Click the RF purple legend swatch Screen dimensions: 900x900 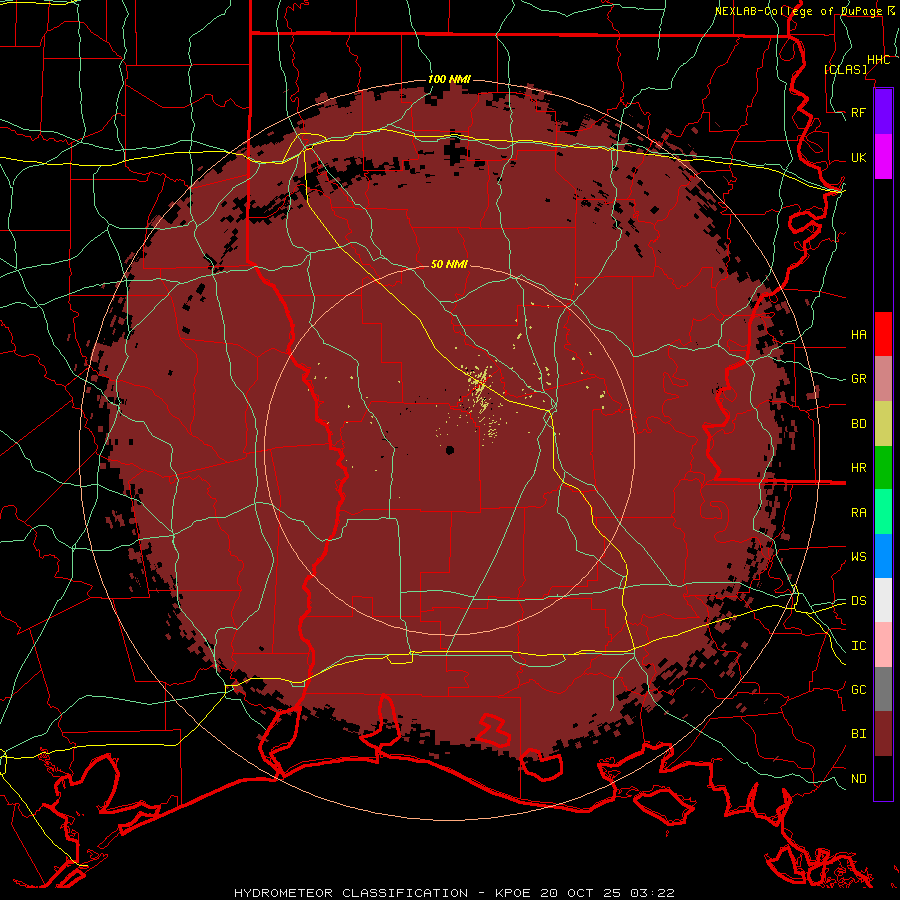pyautogui.click(x=883, y=112)
